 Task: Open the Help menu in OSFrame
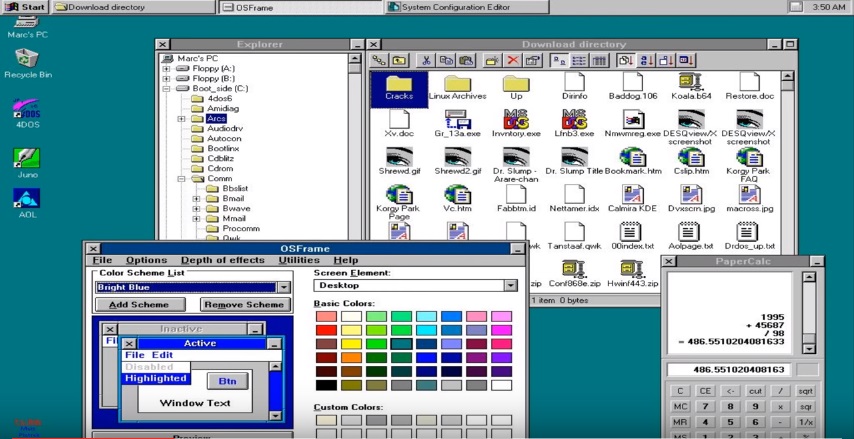[x=346, y=260]
